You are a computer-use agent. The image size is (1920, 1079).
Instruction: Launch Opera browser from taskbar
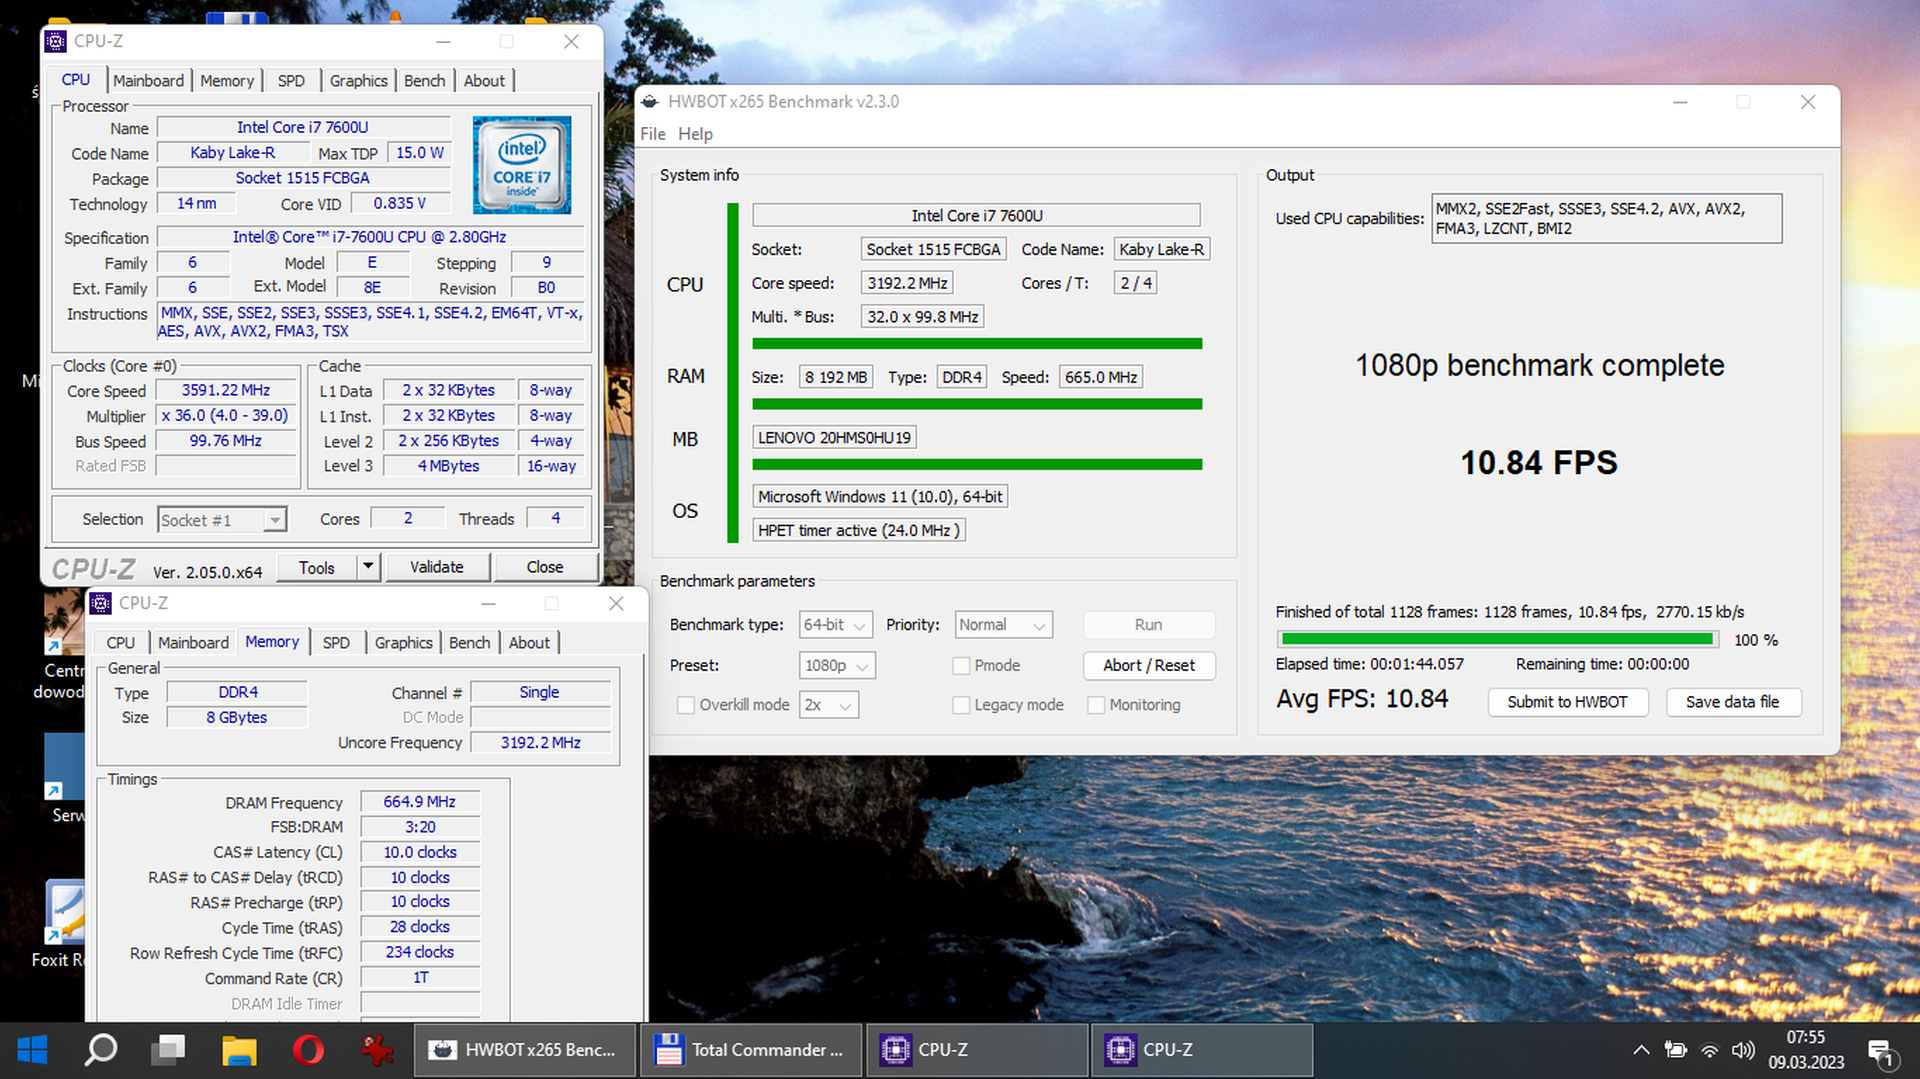[309, 1050]
